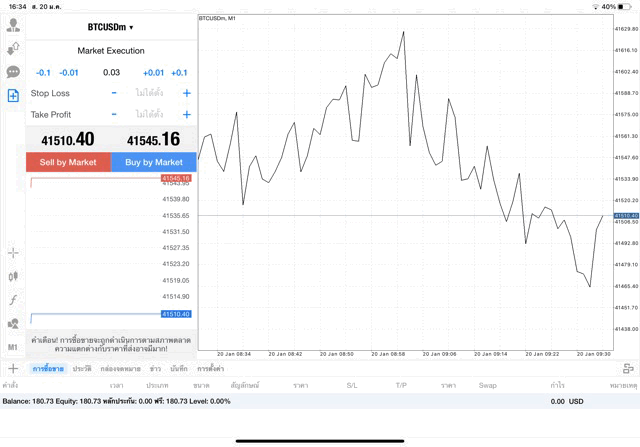Open the window layout icon at bottom right
640x447 pixels.
628,369
